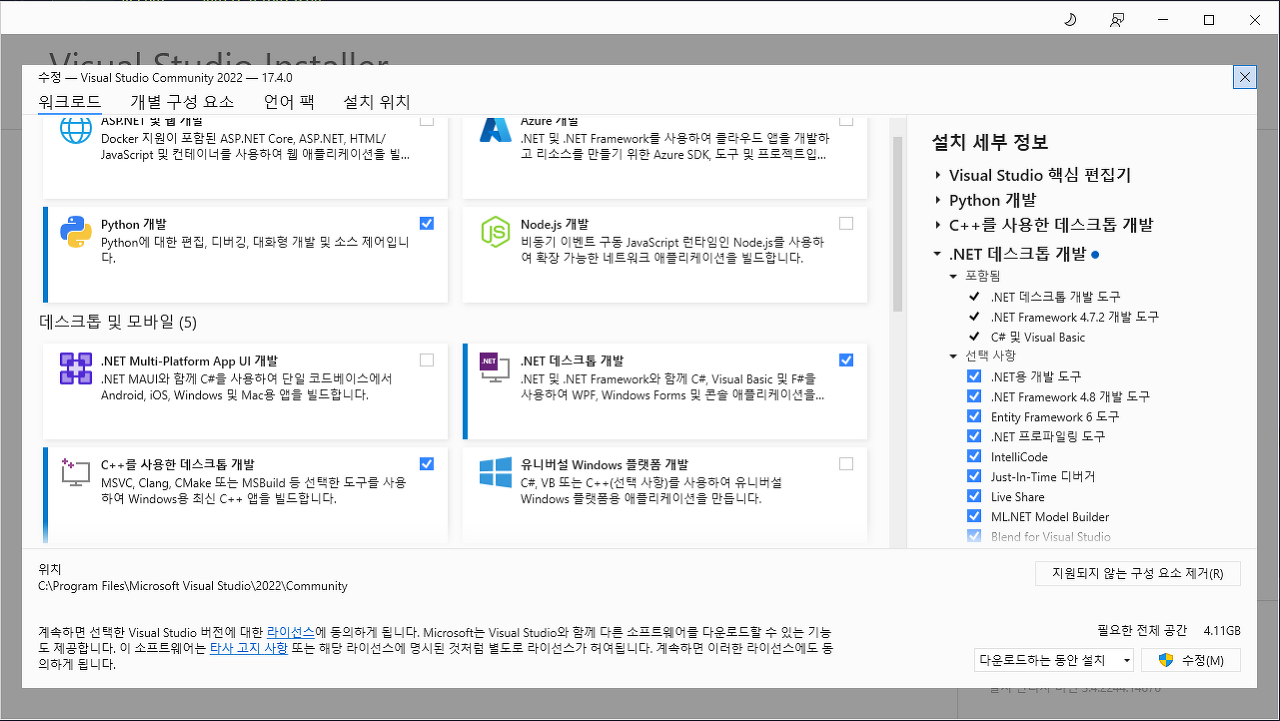
Task: Uncheck .NET Framework 4.8 개발 도구
Action: 974,396
